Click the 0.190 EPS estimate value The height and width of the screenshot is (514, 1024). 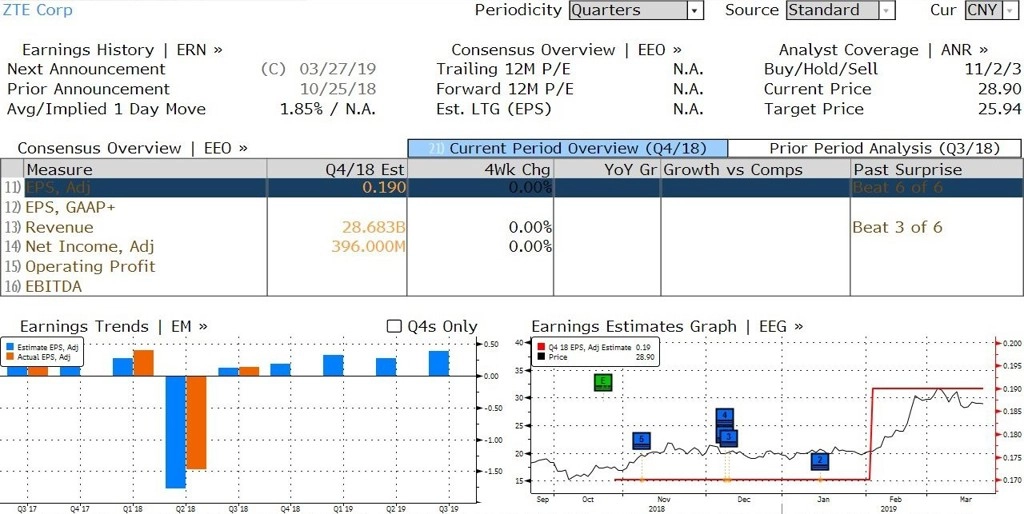(x=385, y=188)
